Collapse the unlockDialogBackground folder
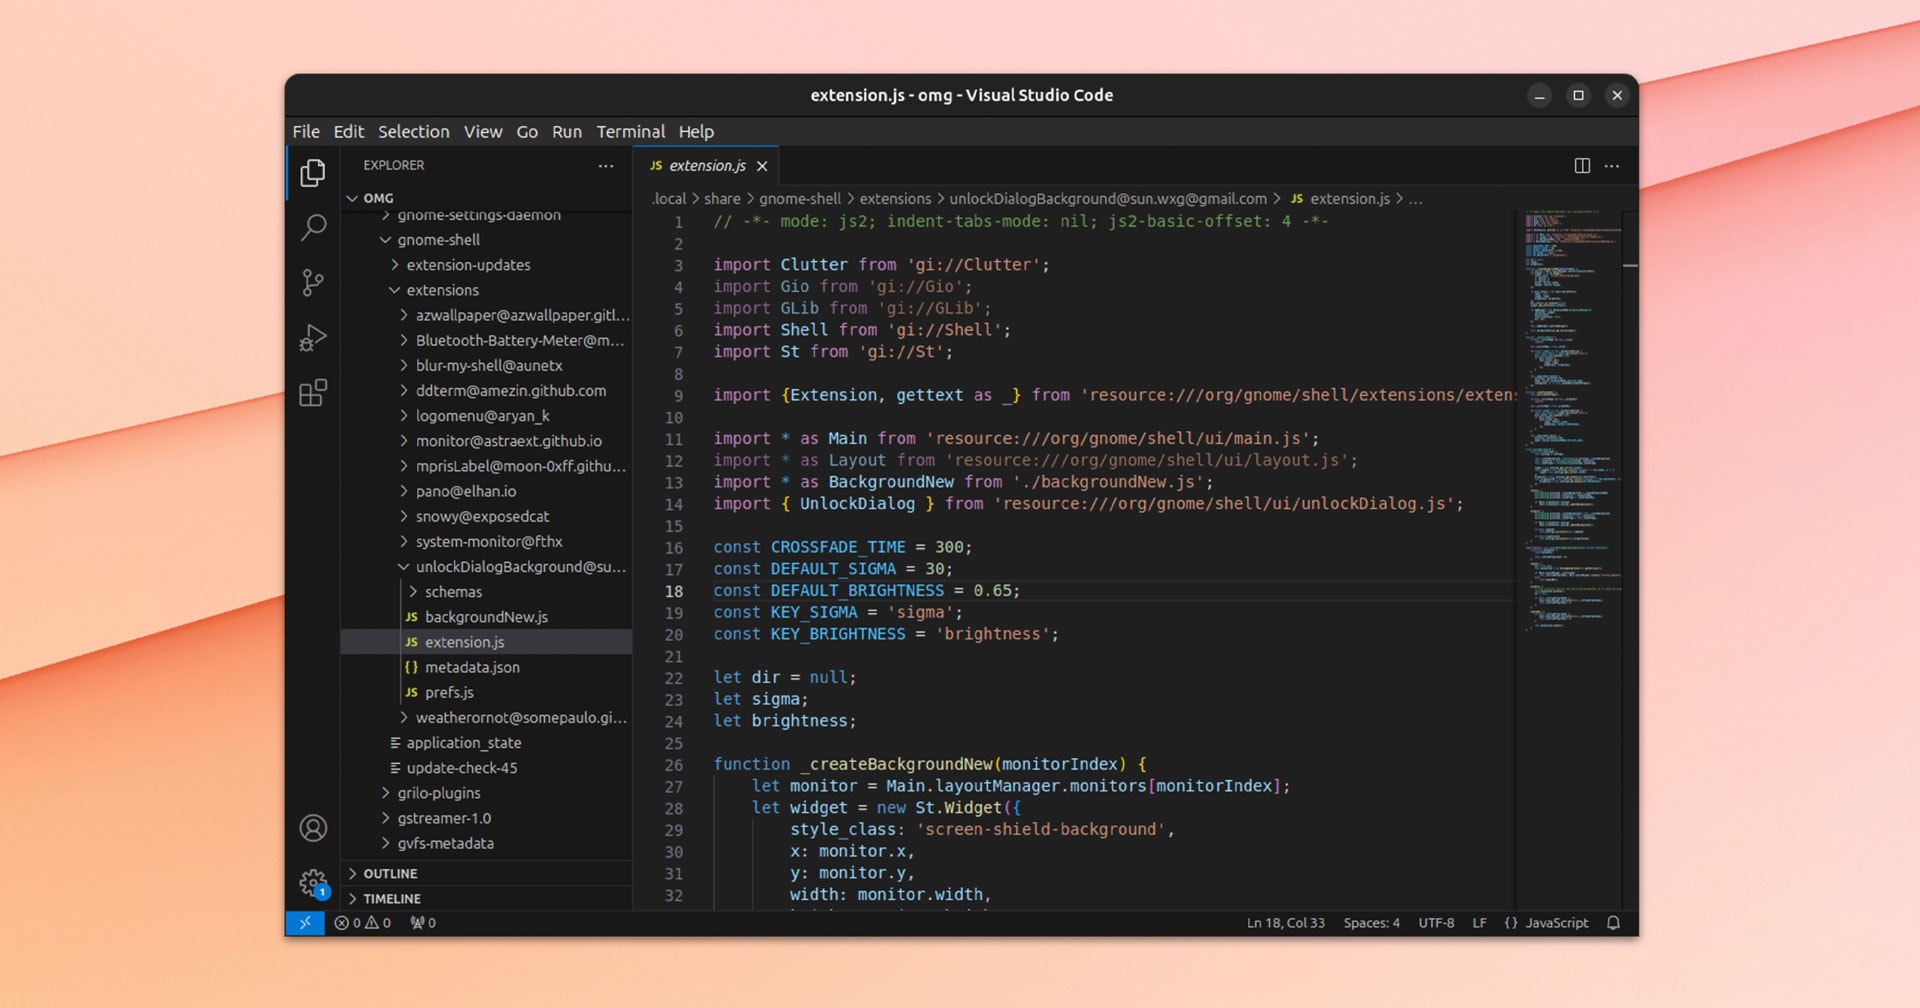The image size is (1920, 1008). [486, 567]
